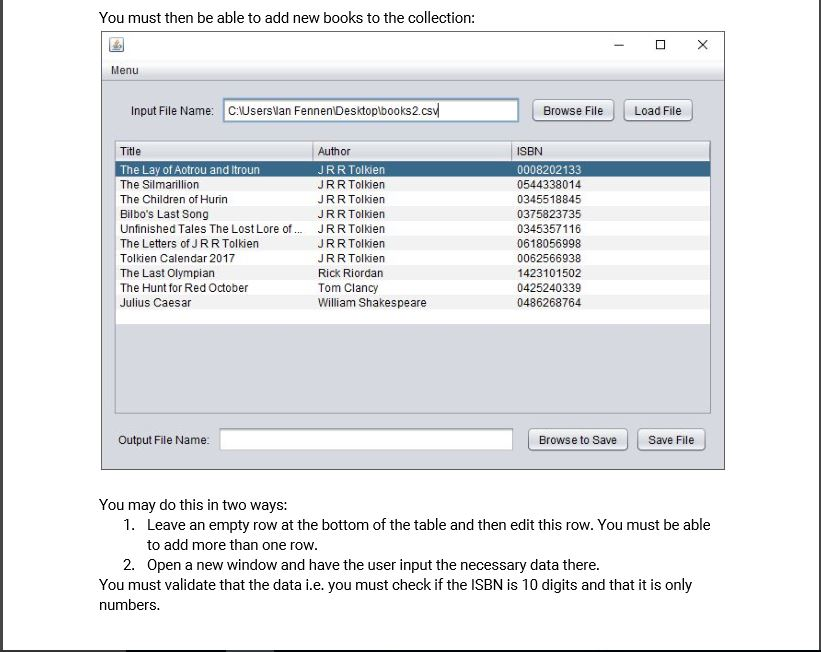Click the empty row below Julius Caesar
Viewport: 821px width, 652px height.
coord(413,317)
